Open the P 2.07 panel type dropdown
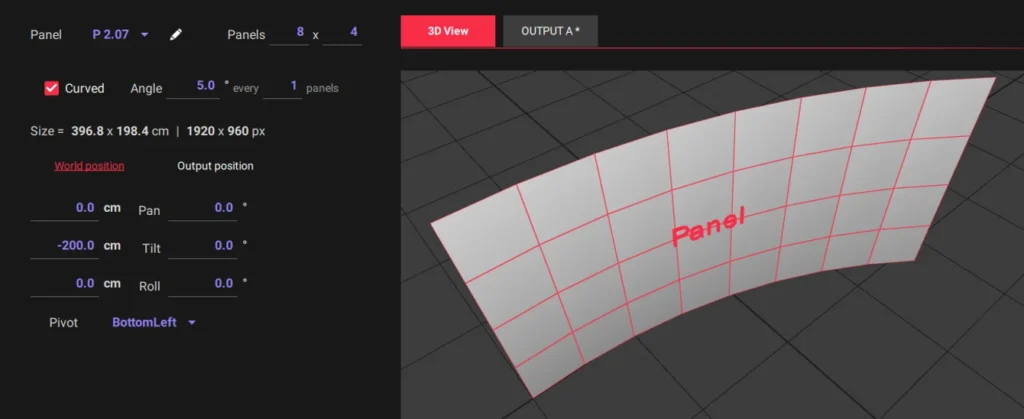1024x419 pixels. tap(121, 34)
